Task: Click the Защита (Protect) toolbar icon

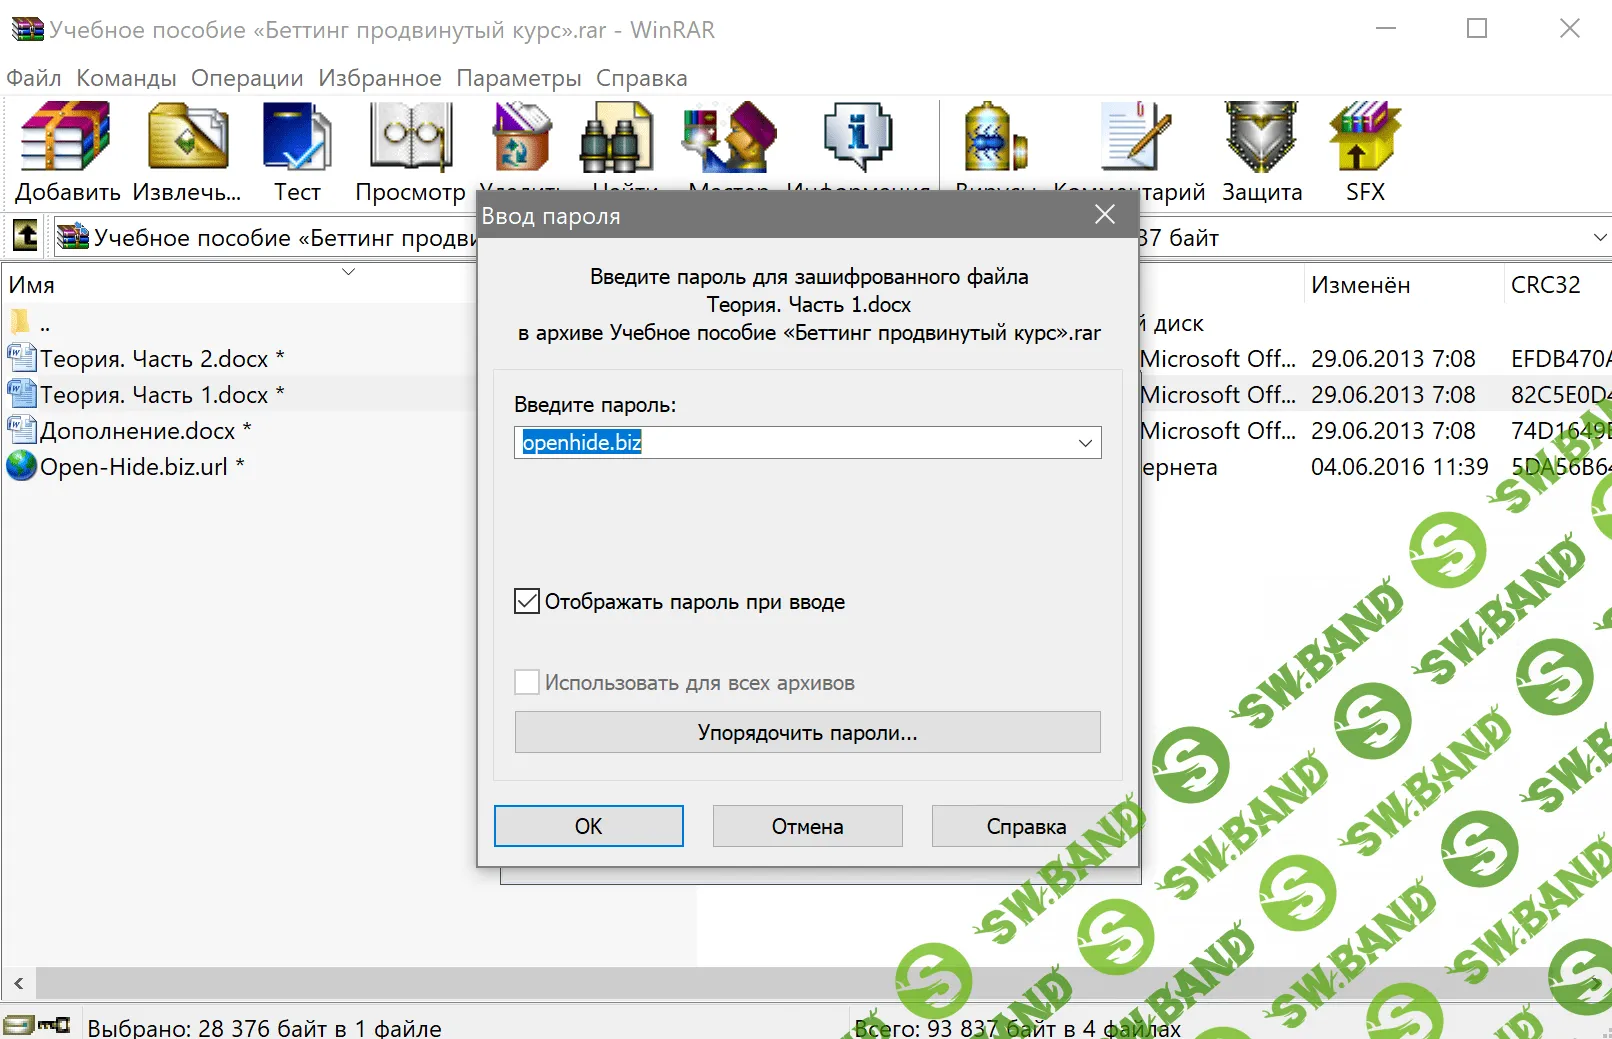Action: tap(1261, 138)
